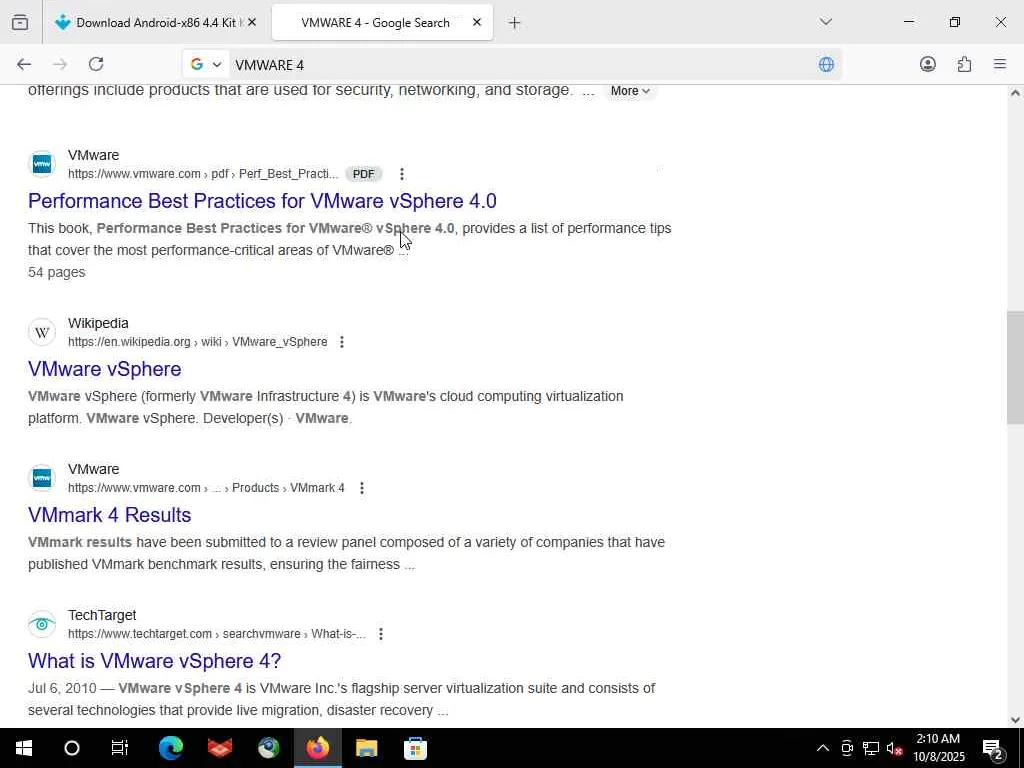Click the scrollbar down arrow
This screenshot has width=1024, height=768.
(1015, 720)
